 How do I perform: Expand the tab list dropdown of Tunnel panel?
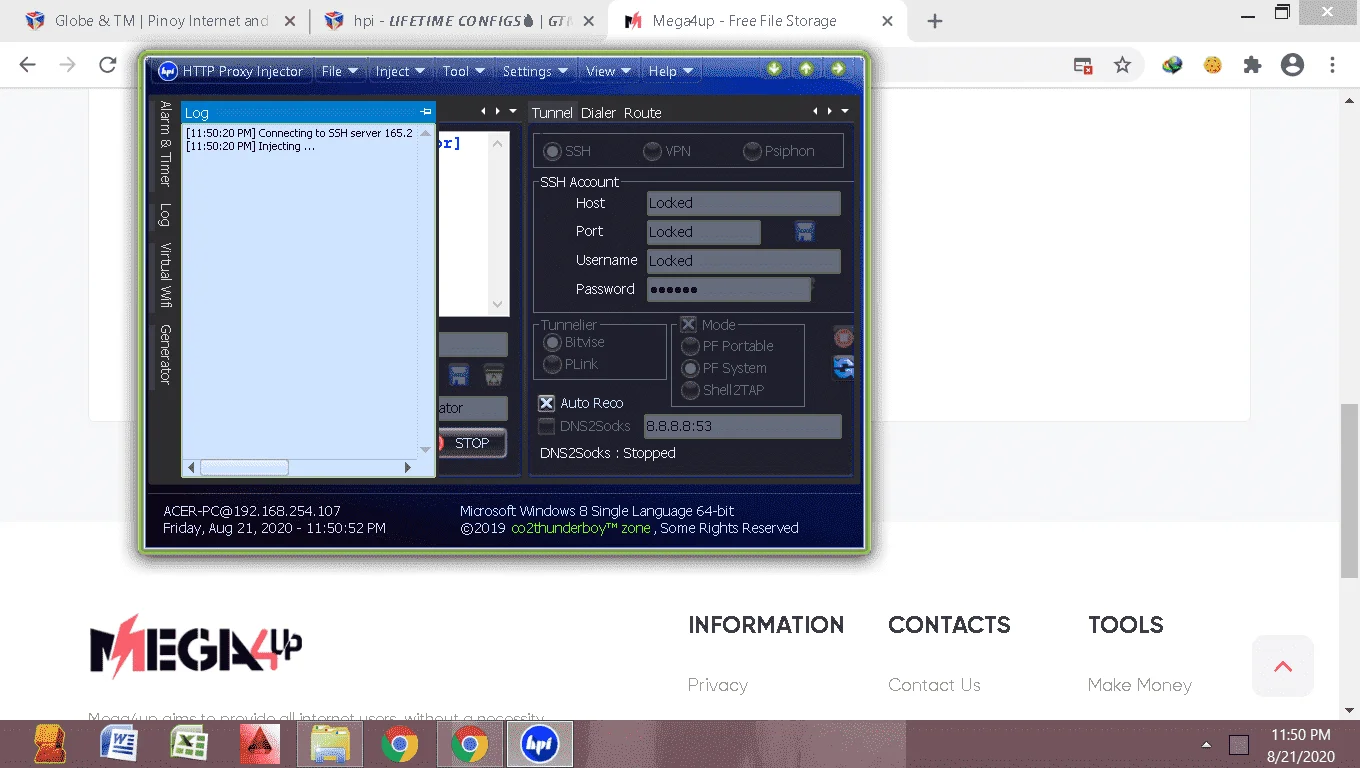tap(845, 111)
